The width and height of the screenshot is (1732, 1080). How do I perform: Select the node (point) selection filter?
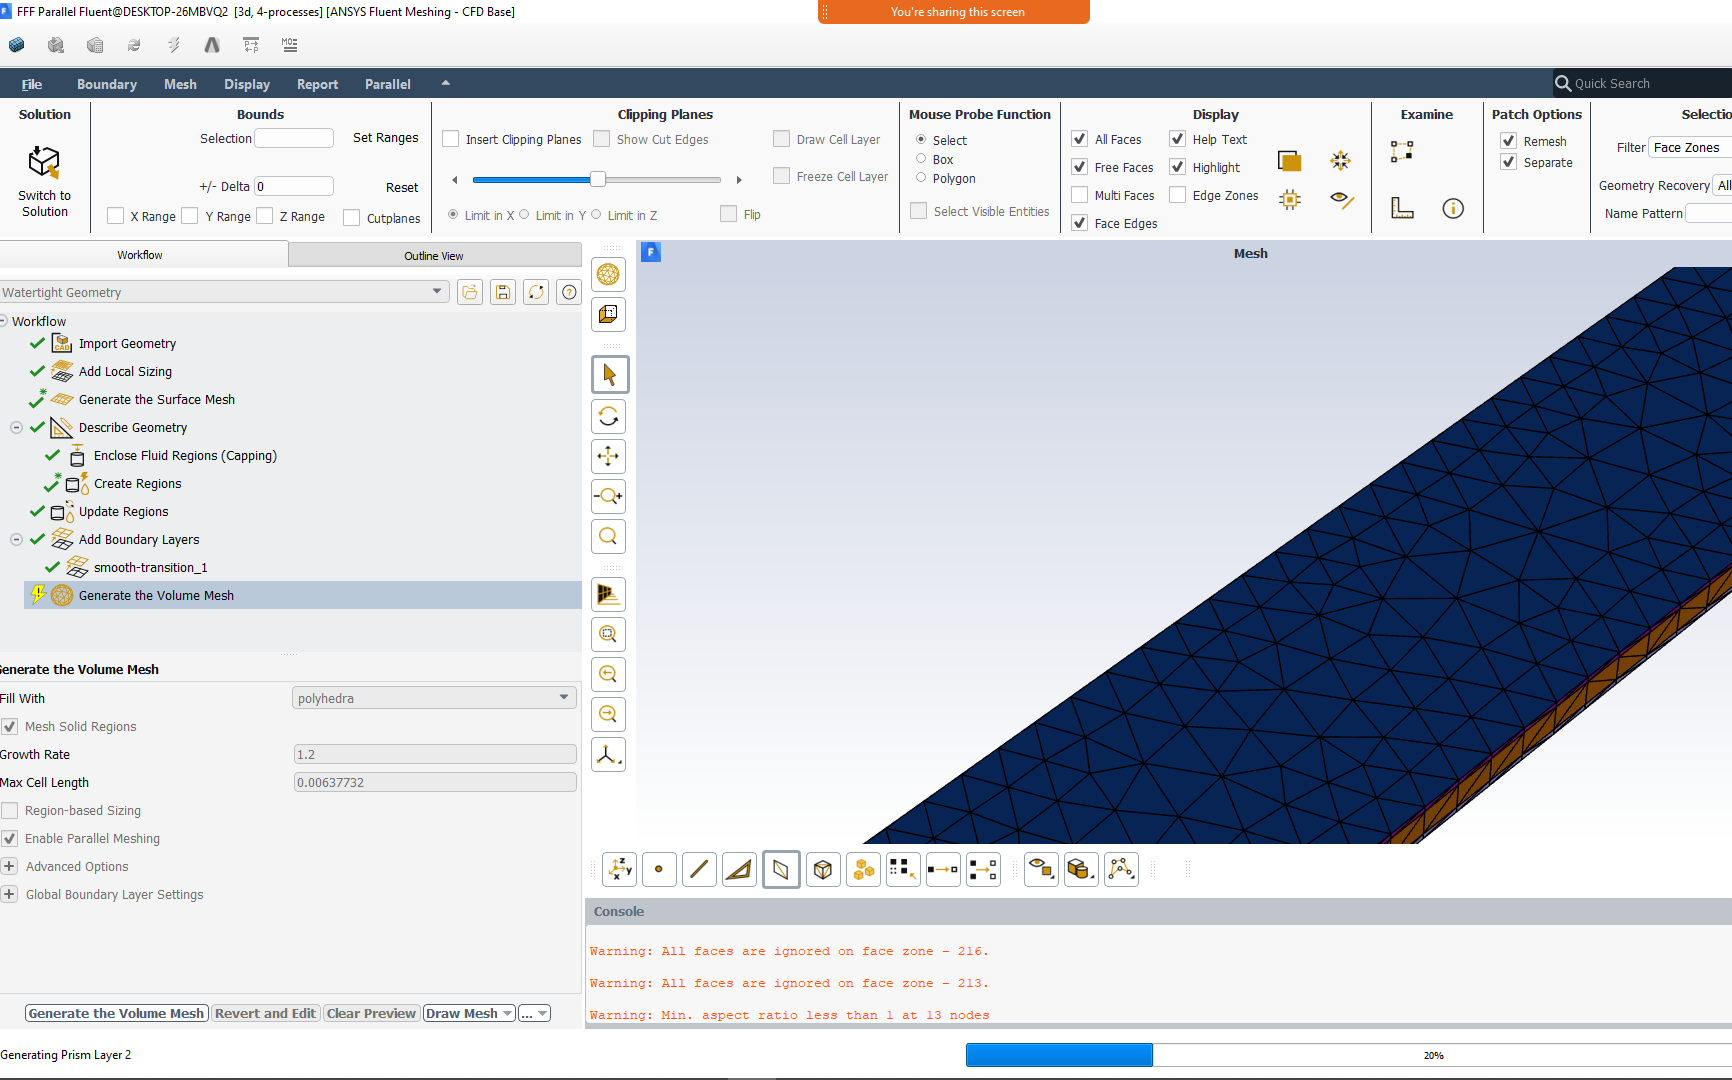[x=659, y=869]
